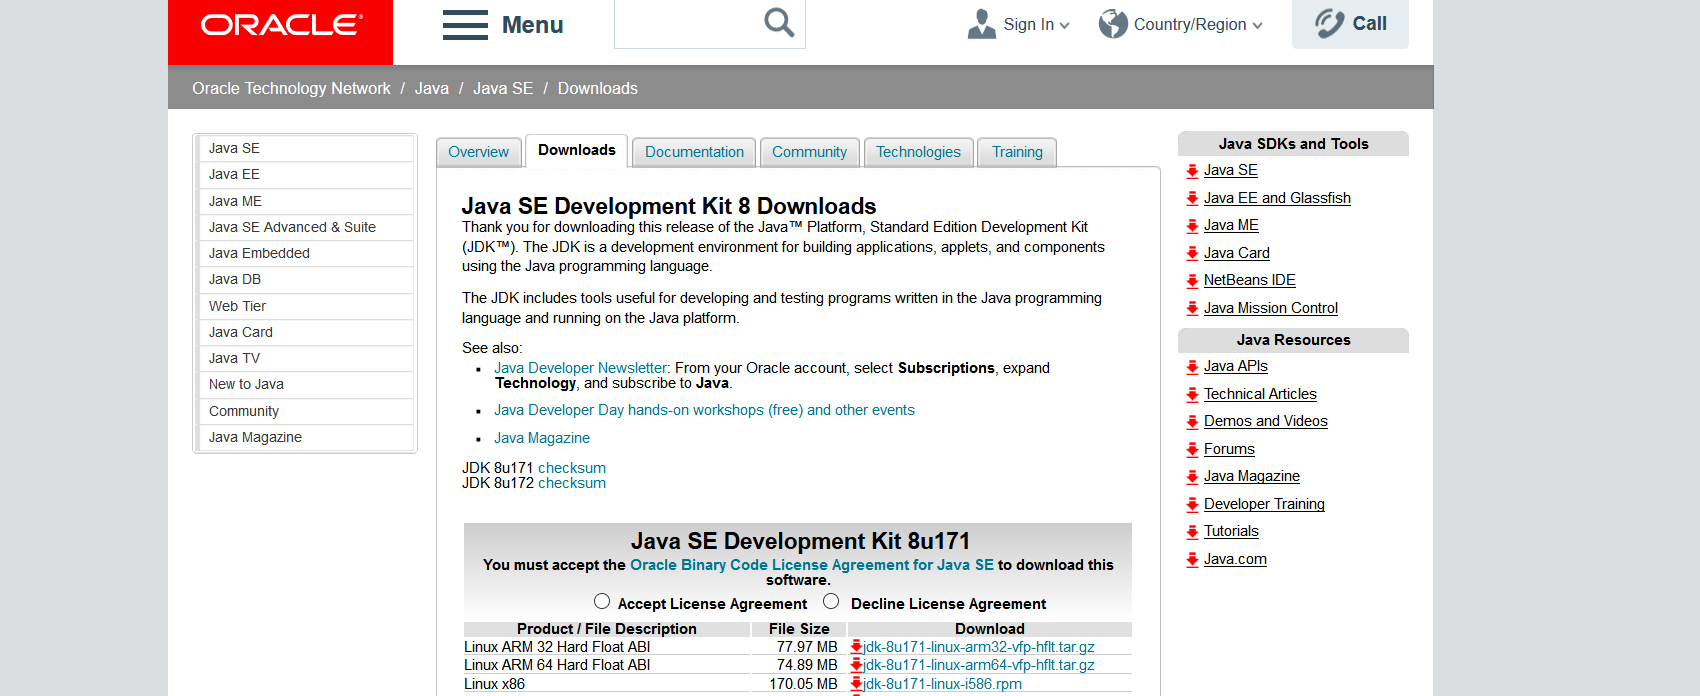Image resolution: width=1700 pixels, height=696 pixels.
Task: Select Java SE Advanced & Suite sidebar item
Action: click(306, 227)
